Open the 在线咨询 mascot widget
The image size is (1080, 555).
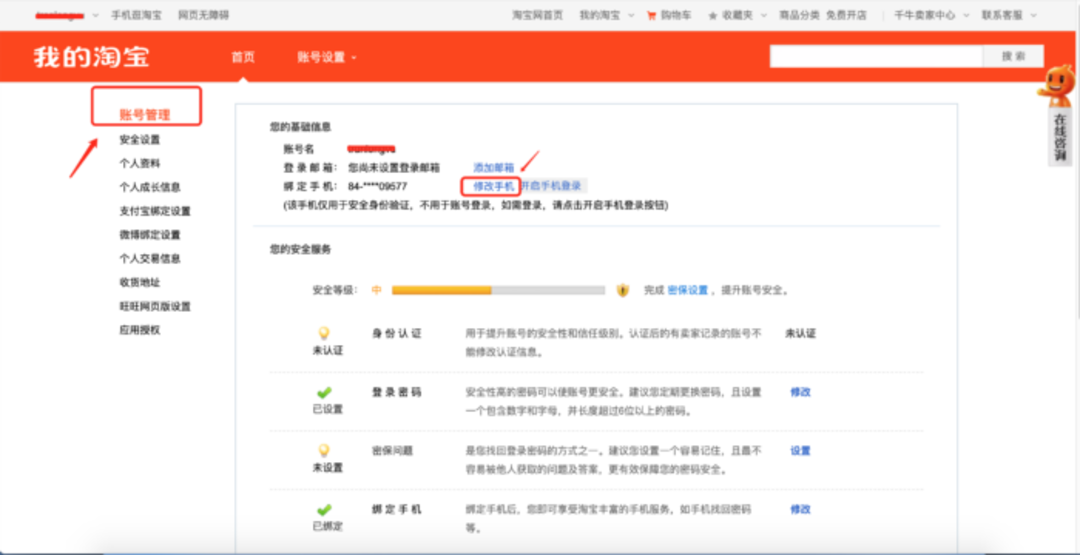tap(1059, 115)
